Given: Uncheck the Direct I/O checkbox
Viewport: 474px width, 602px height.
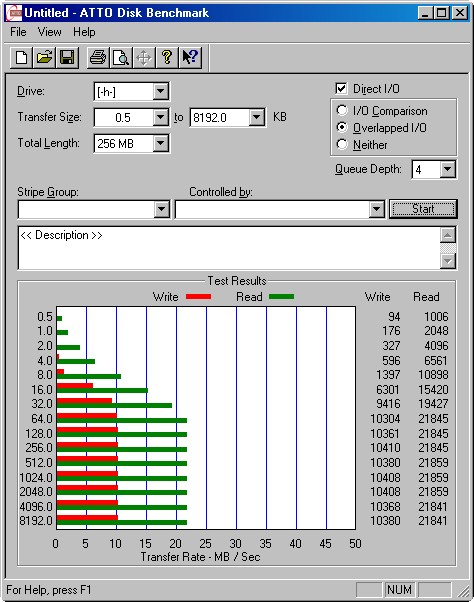Looking at the screenshot, I should 341,89.
